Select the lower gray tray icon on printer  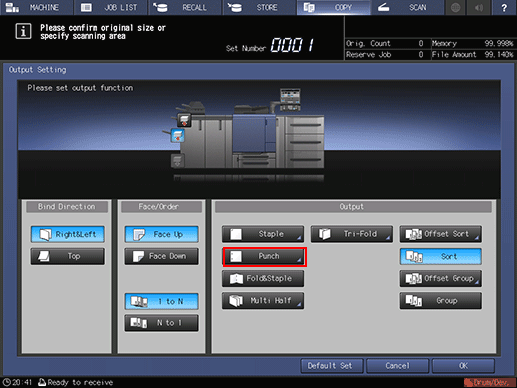177,161
